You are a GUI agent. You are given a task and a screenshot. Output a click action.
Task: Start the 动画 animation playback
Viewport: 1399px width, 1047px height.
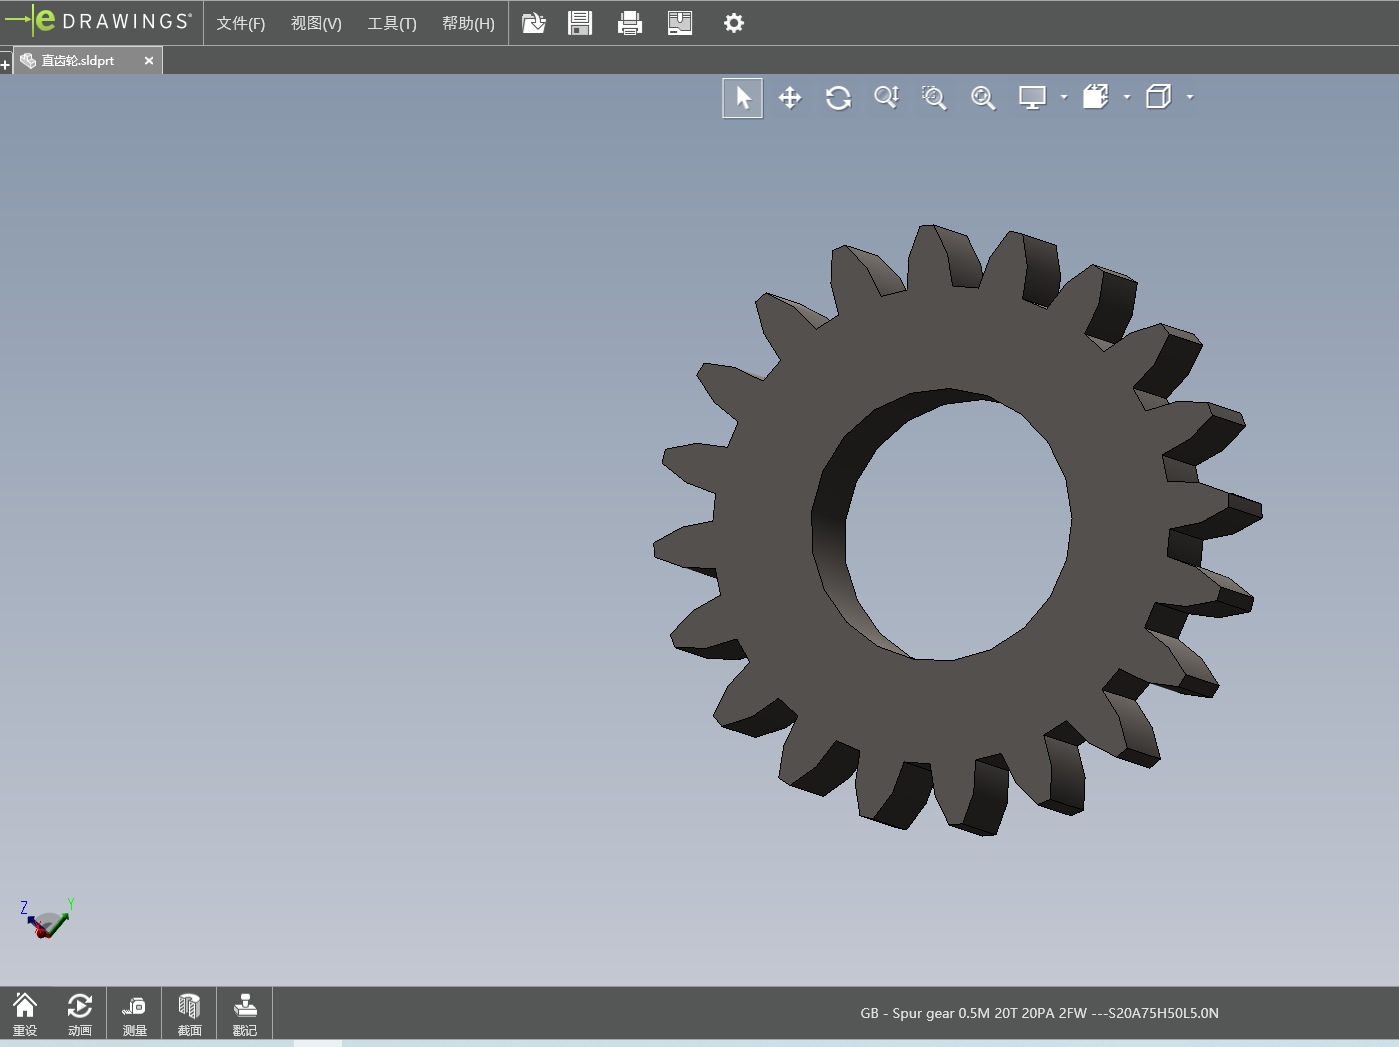pyautogui.click(x=80, y=1014)
